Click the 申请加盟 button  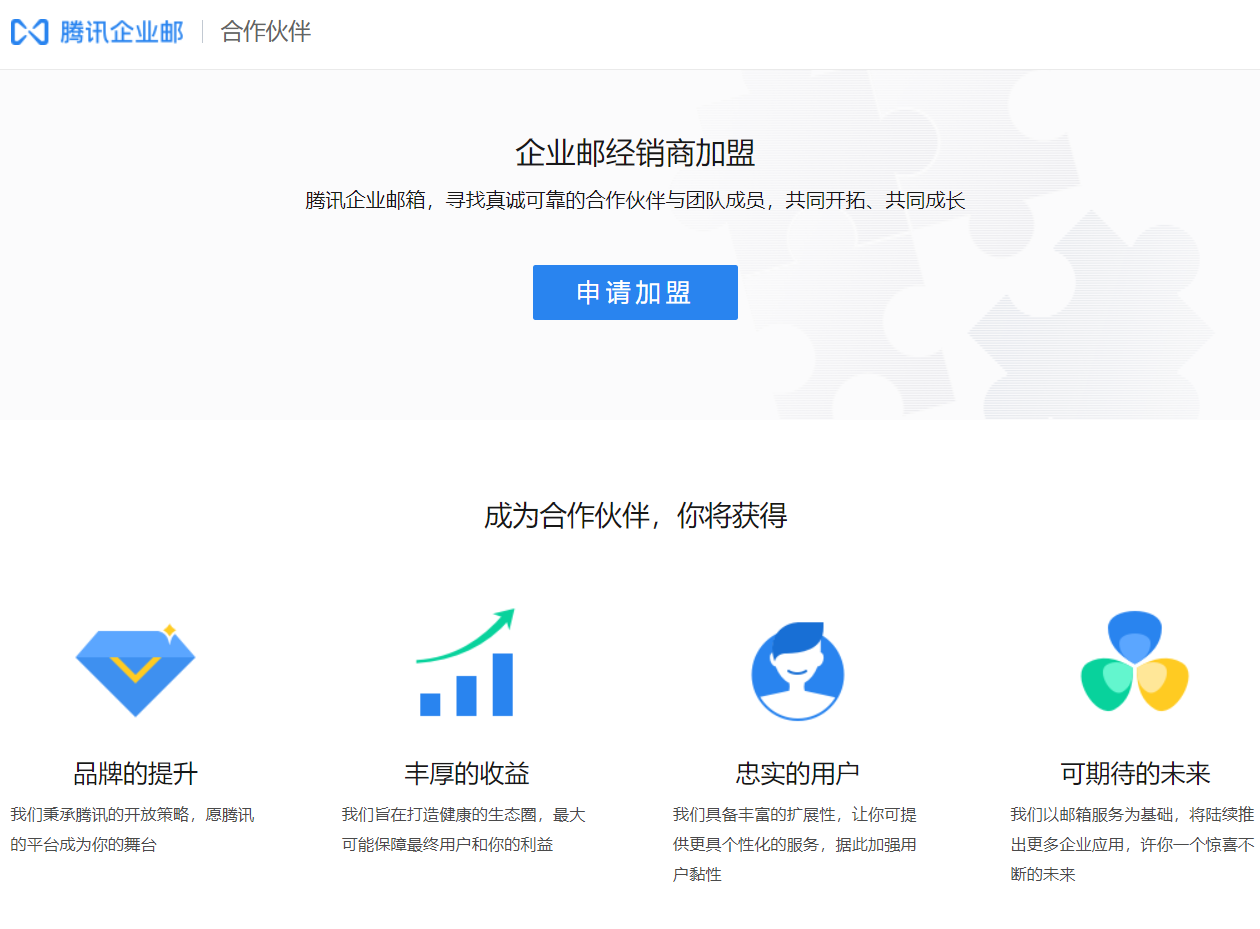coord(635,293)
